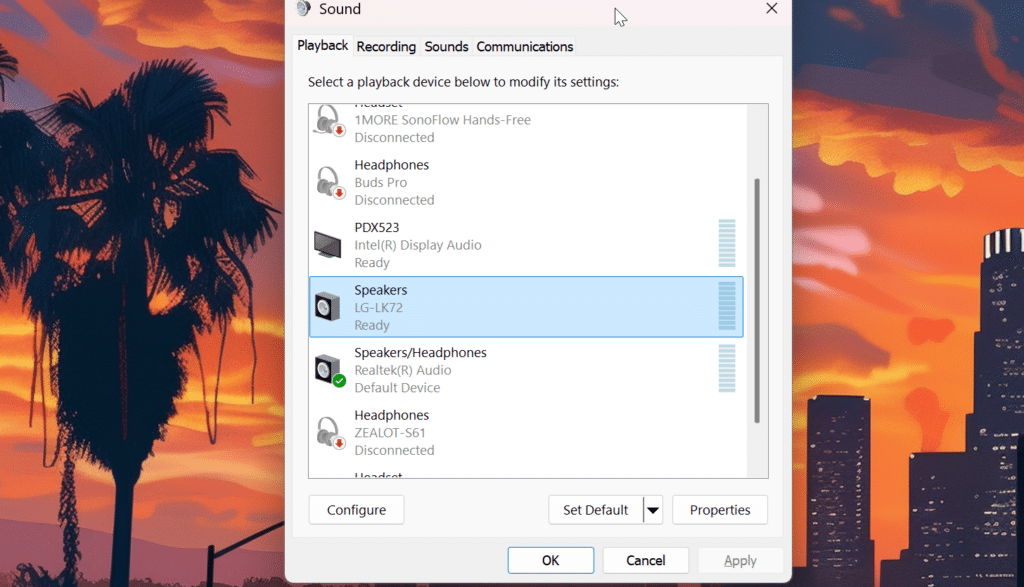Open the Sounds tab
This screenshot has height=587, width=1024.
tap(446, 47)
